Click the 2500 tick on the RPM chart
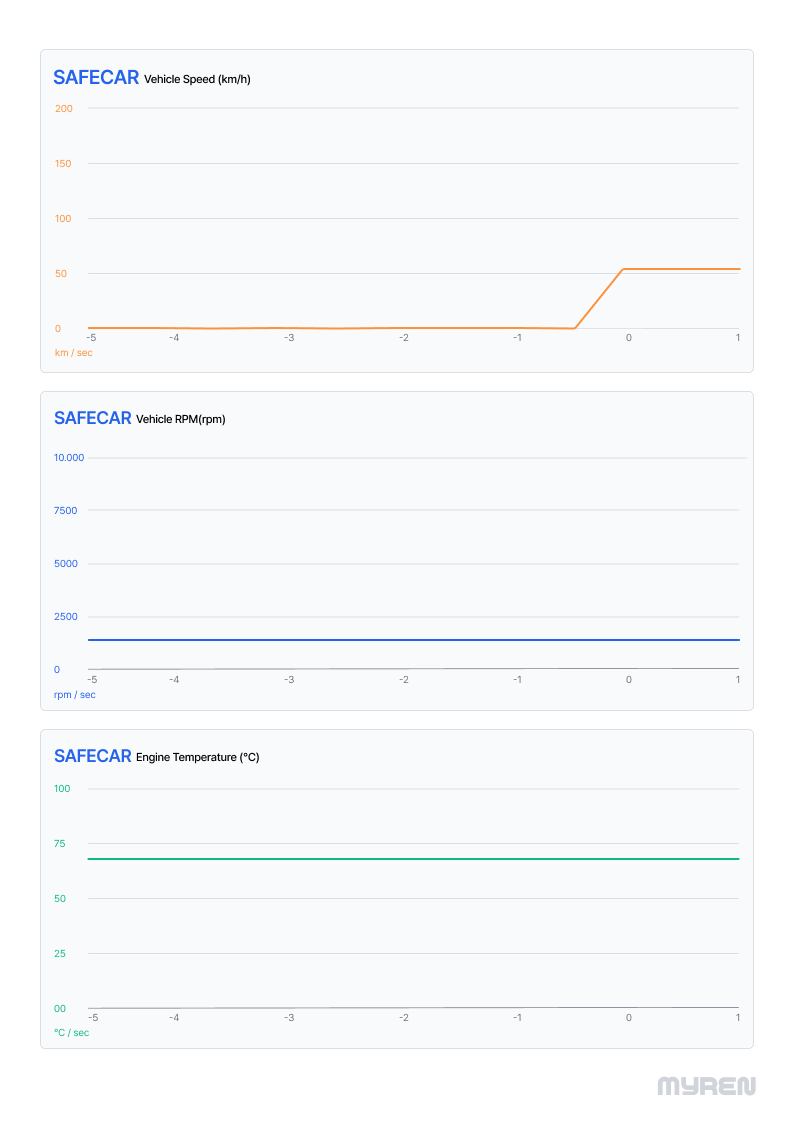Screen dimensions: 795x1123 (x=66, y=617)
